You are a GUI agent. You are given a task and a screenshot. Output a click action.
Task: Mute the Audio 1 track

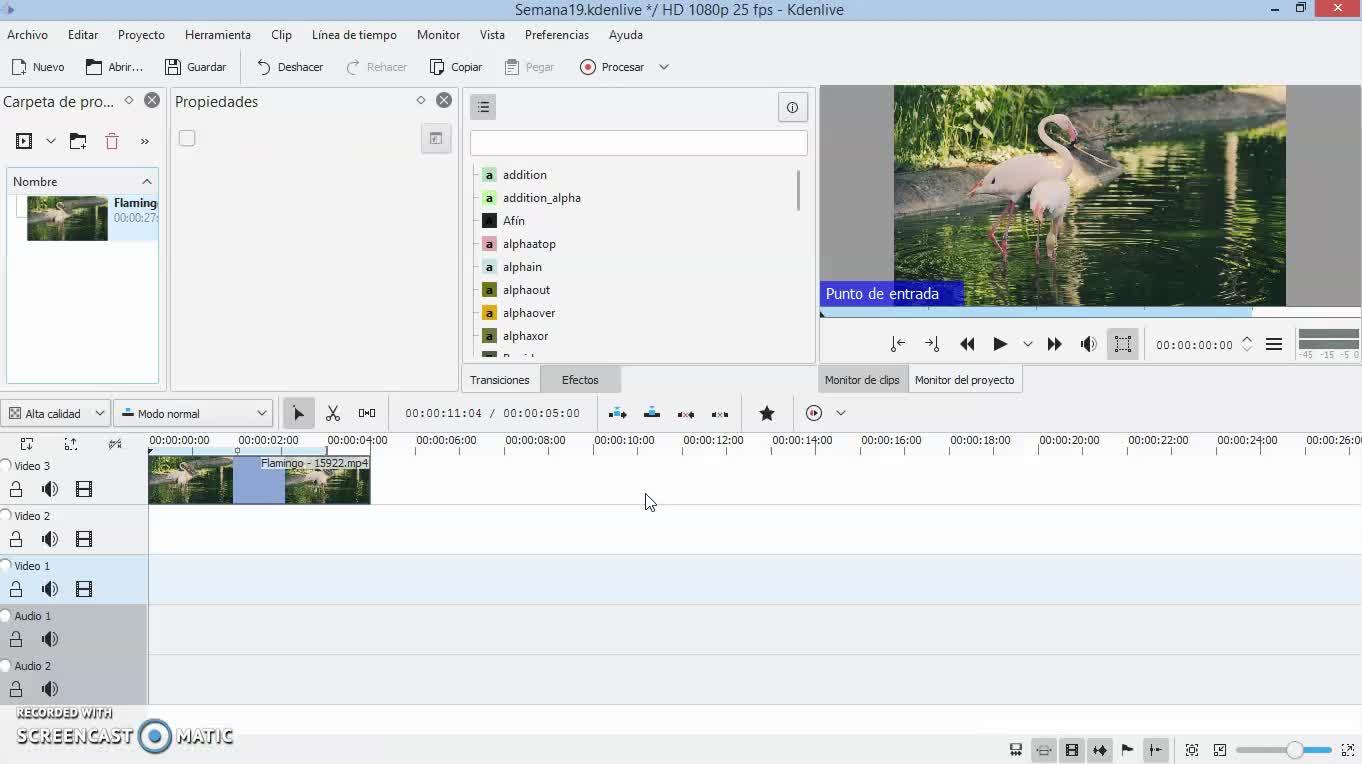pyautogui.click(x=50, y=639)
